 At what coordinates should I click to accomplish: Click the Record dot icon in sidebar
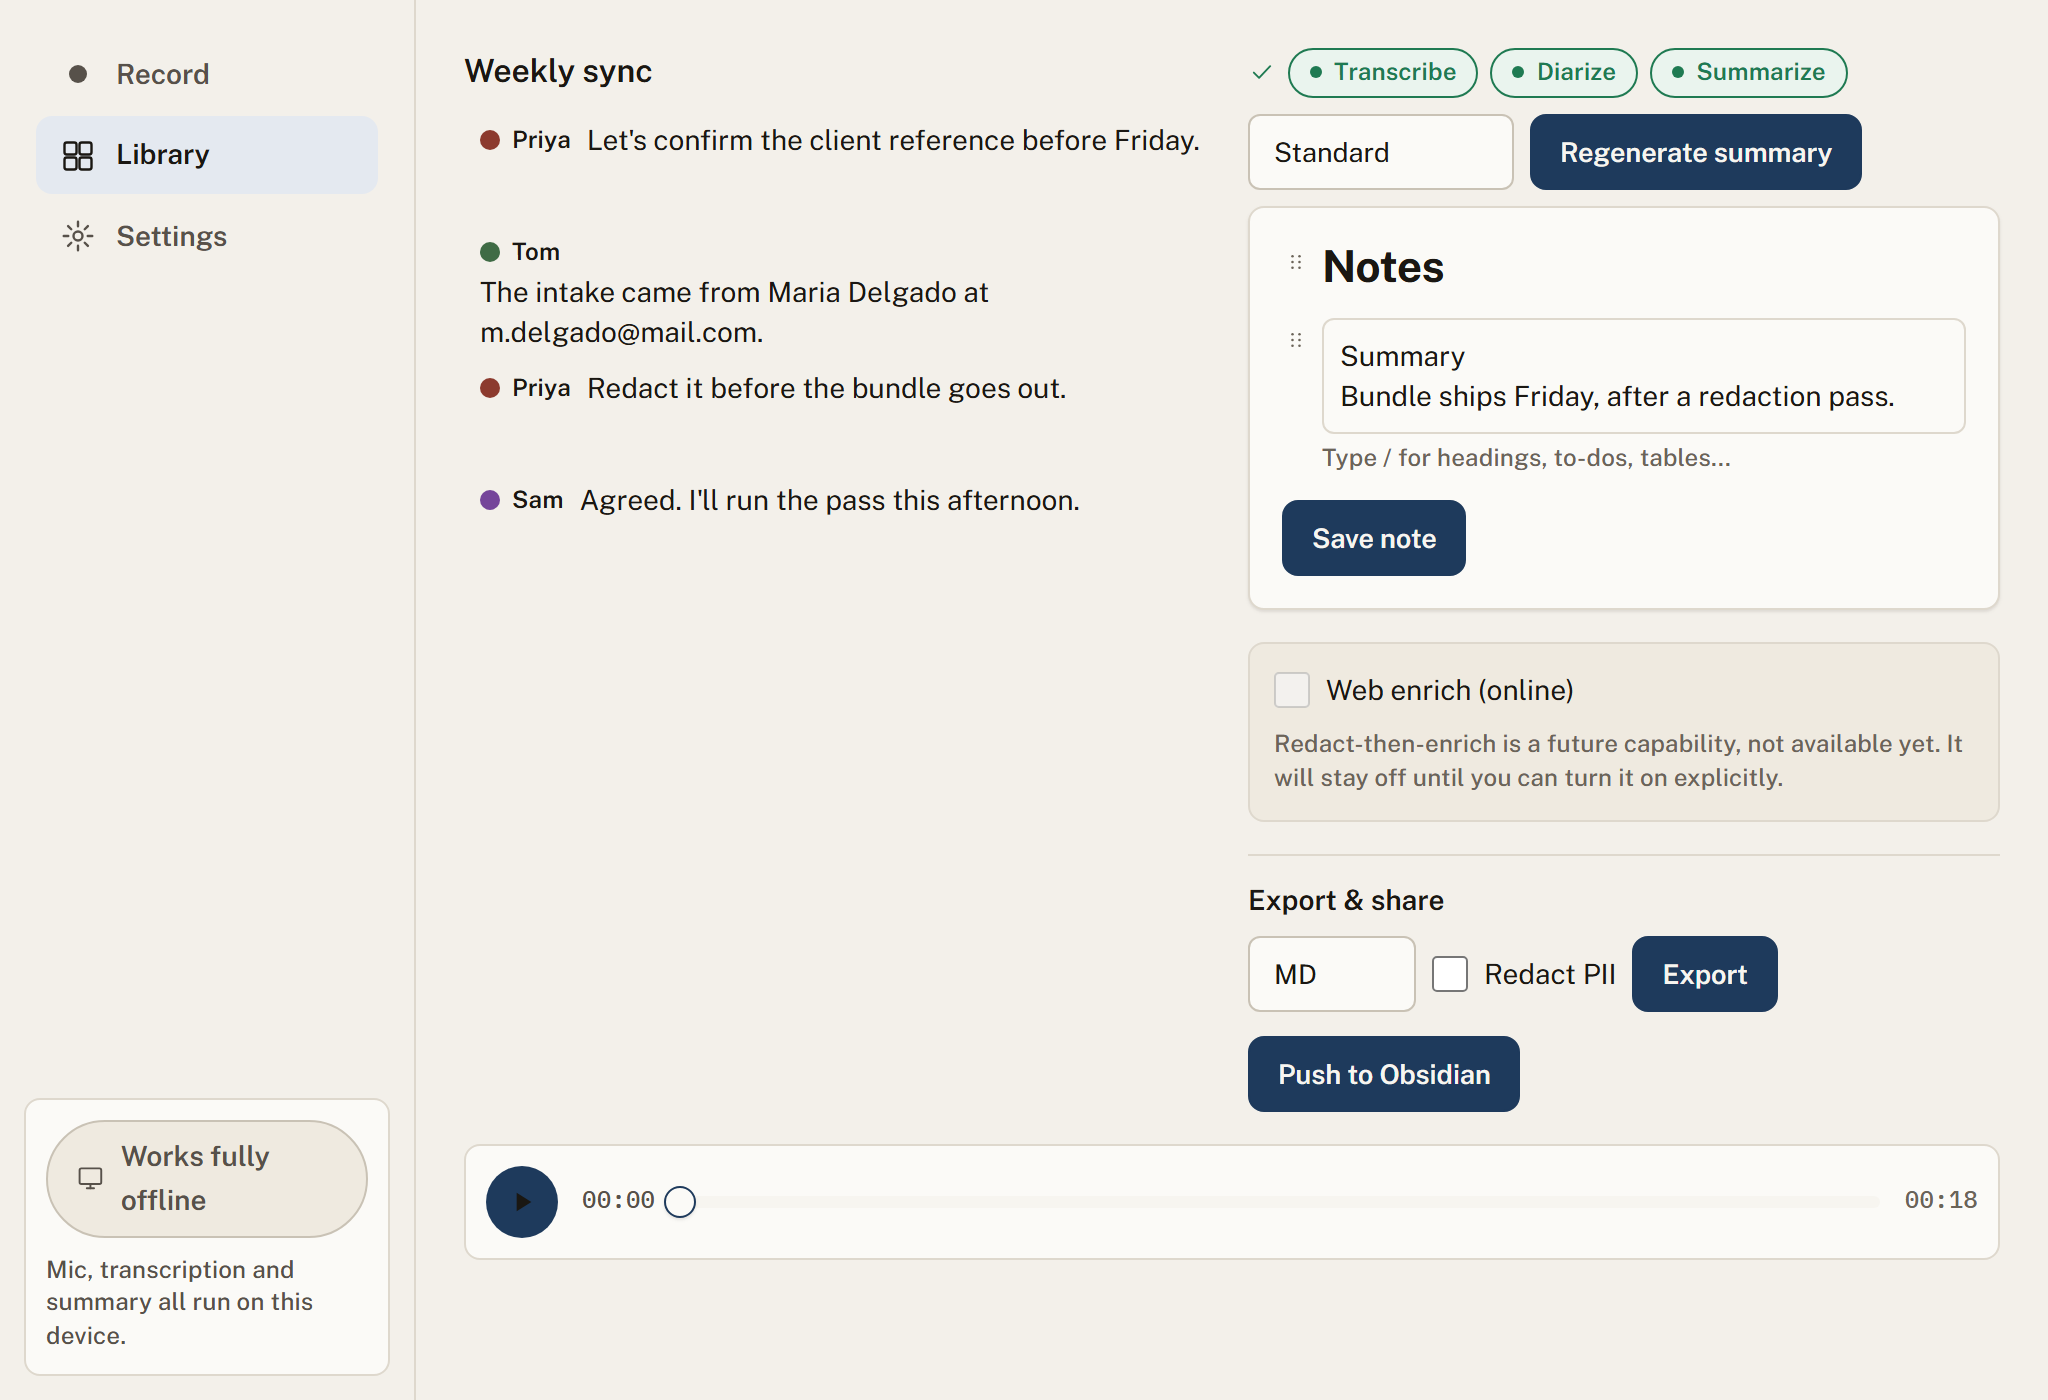[x=78, y=74]
